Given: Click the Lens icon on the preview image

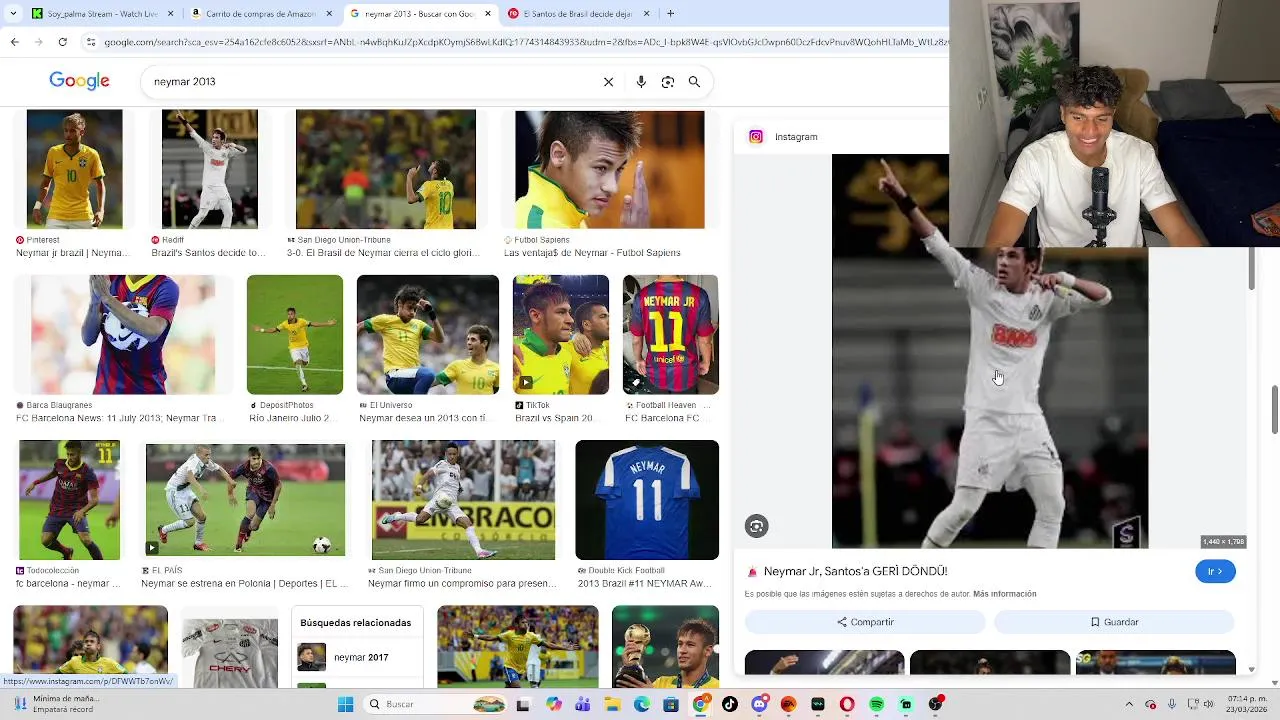Looking at the screenshot, I should [x=756, y=527].
